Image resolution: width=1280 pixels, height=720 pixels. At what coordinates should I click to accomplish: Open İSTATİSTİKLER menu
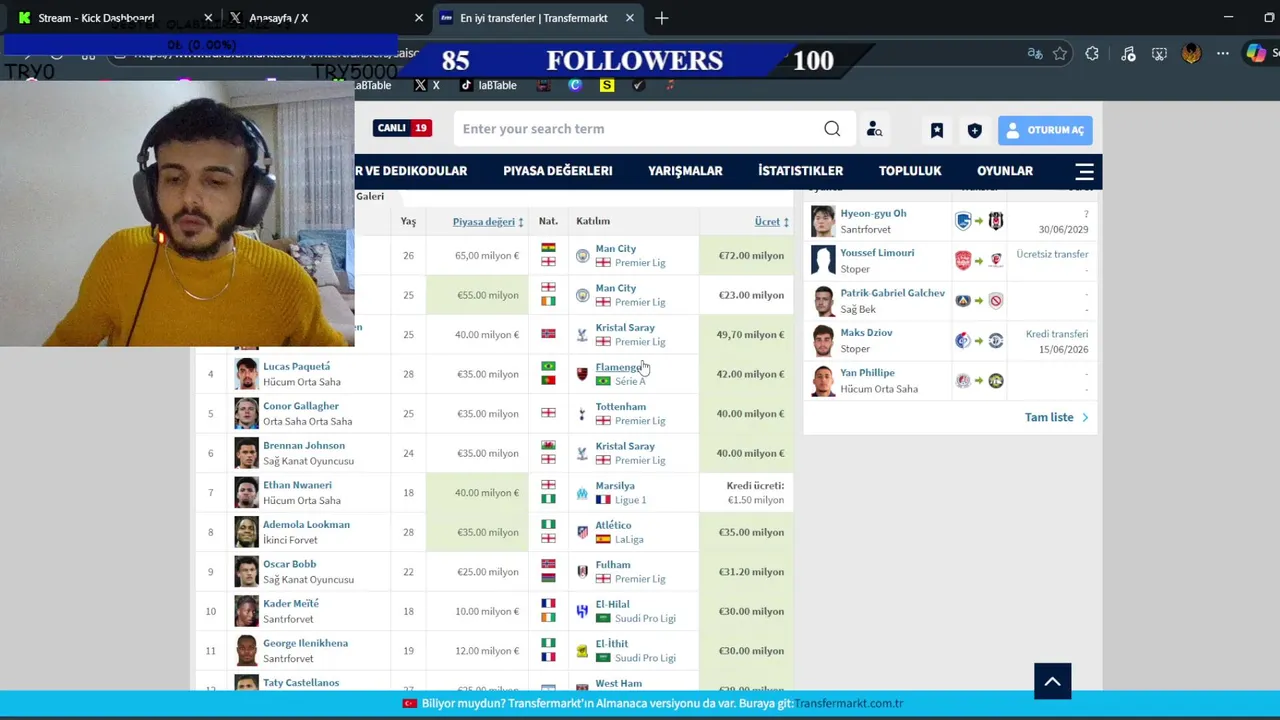click(x=800, y=171)
